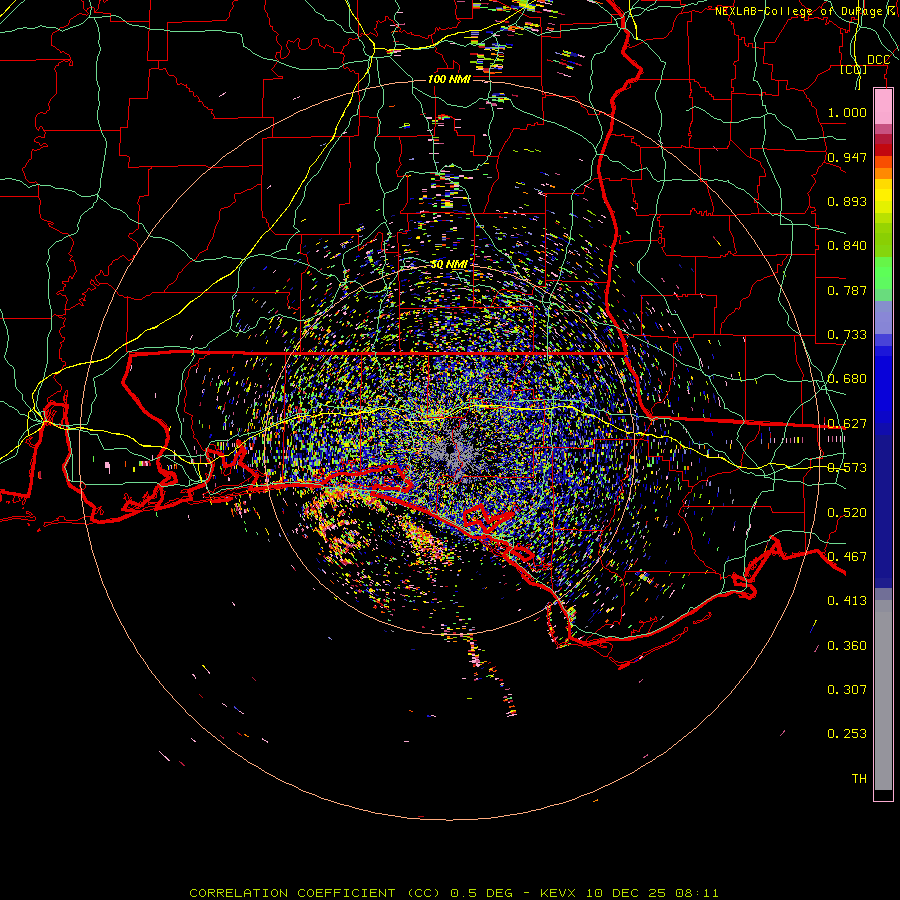900x900 pixels.
Task: Click the NEXLAB-College of DuPage credit text
Action: pos(806,11)
